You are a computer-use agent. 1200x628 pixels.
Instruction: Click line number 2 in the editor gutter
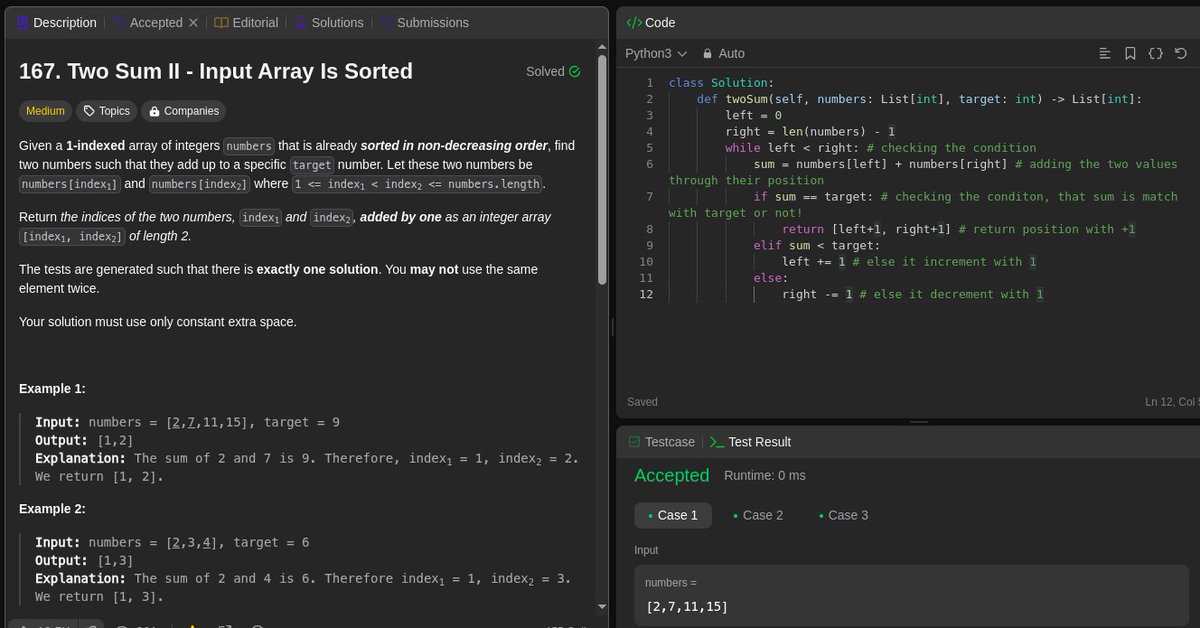pos(649,99)
